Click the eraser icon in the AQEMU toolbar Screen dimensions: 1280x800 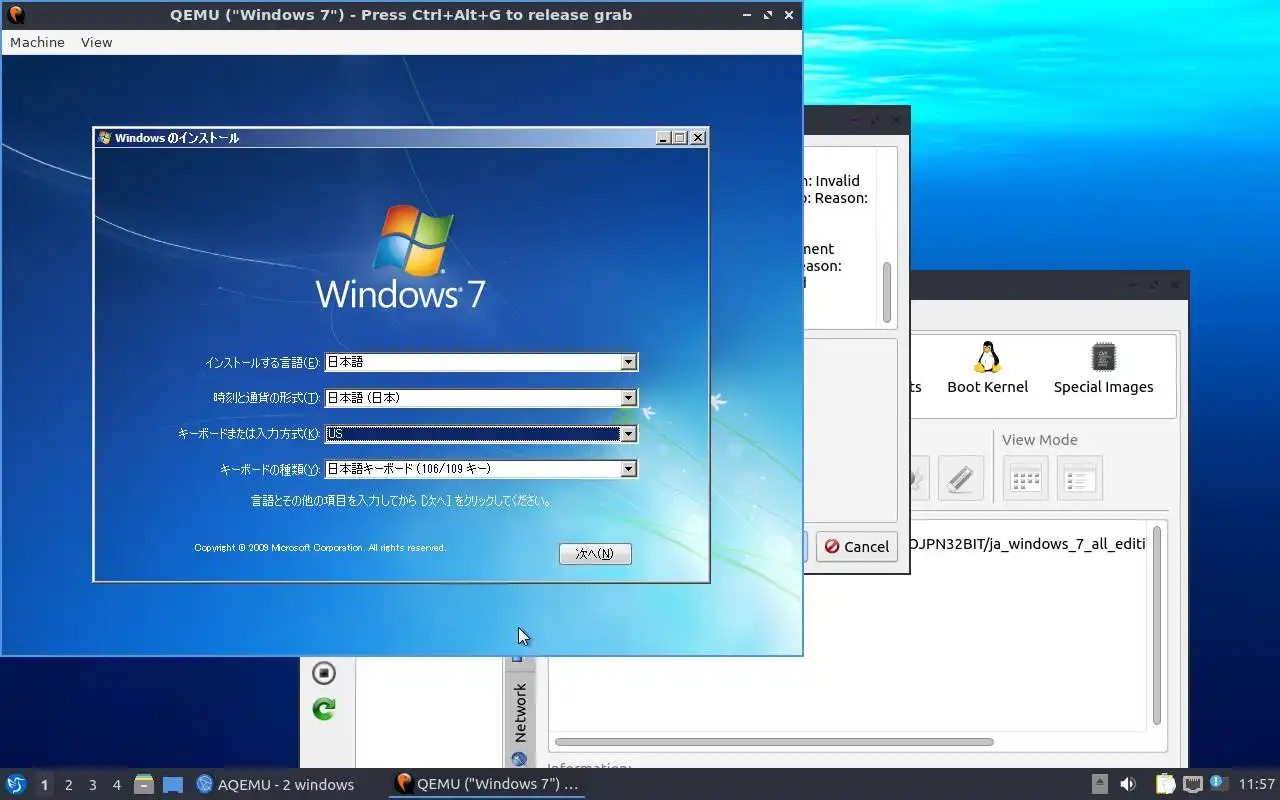tap(961, 478)
